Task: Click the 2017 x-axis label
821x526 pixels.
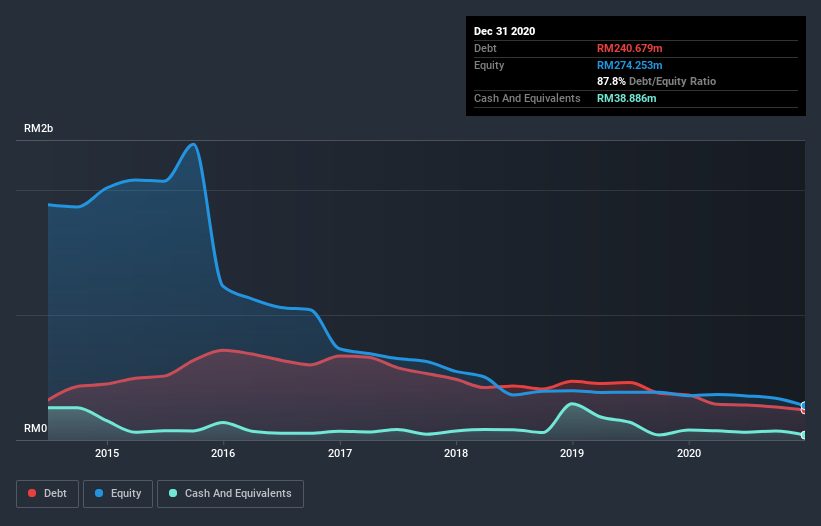Action: click(340, 453)
